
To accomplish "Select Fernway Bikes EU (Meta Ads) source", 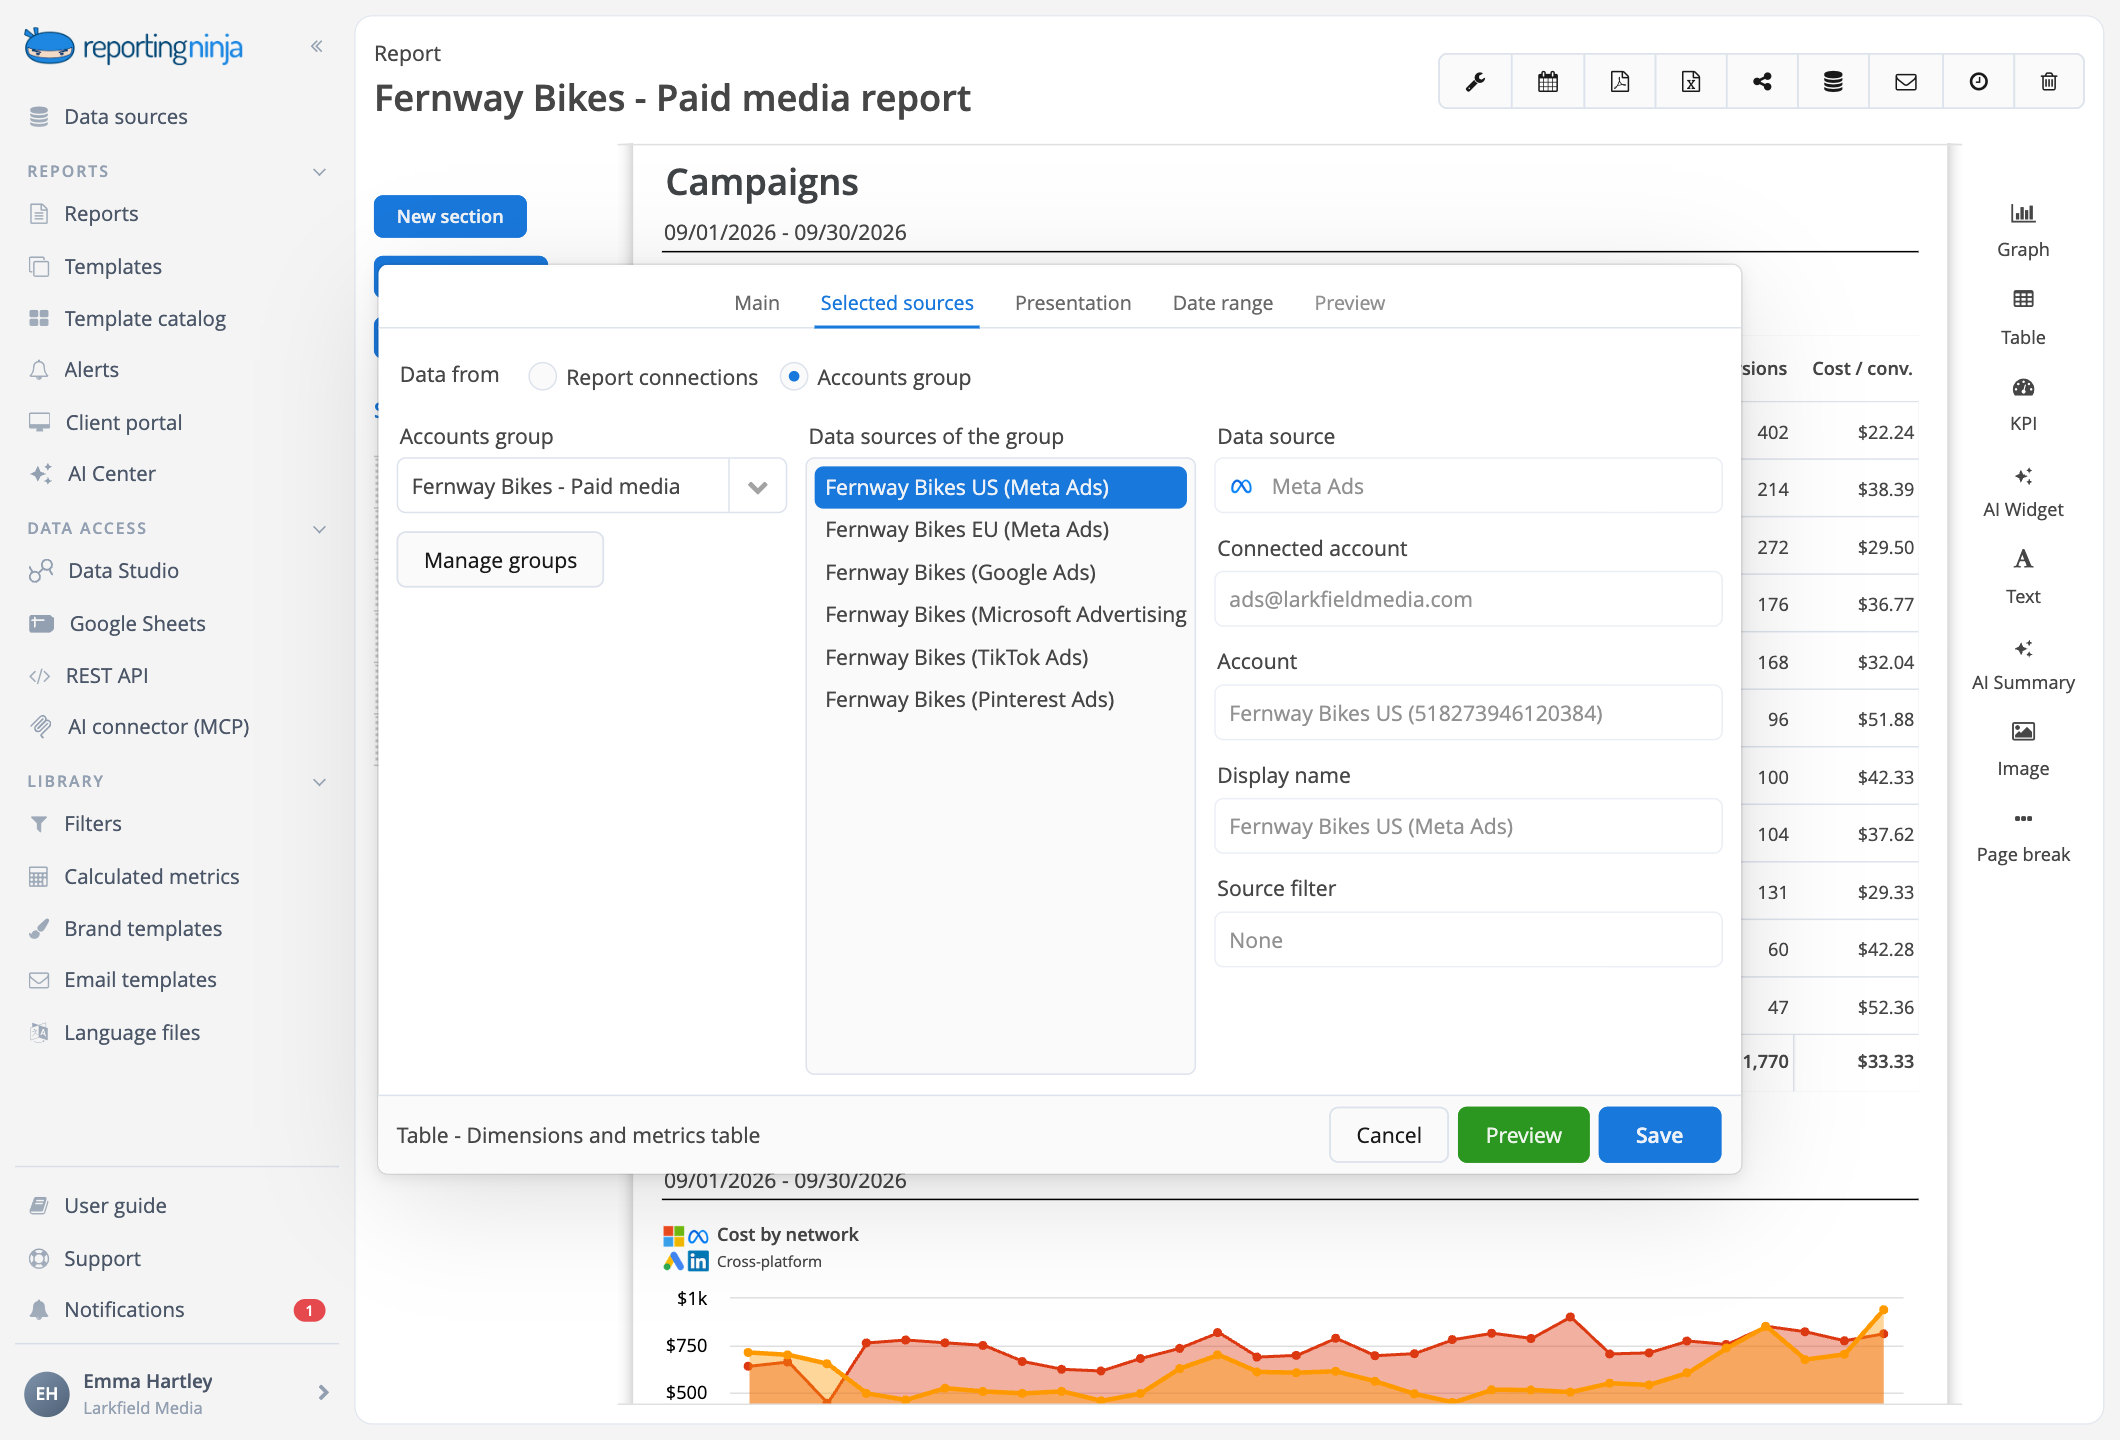I will pos(1000,530).
